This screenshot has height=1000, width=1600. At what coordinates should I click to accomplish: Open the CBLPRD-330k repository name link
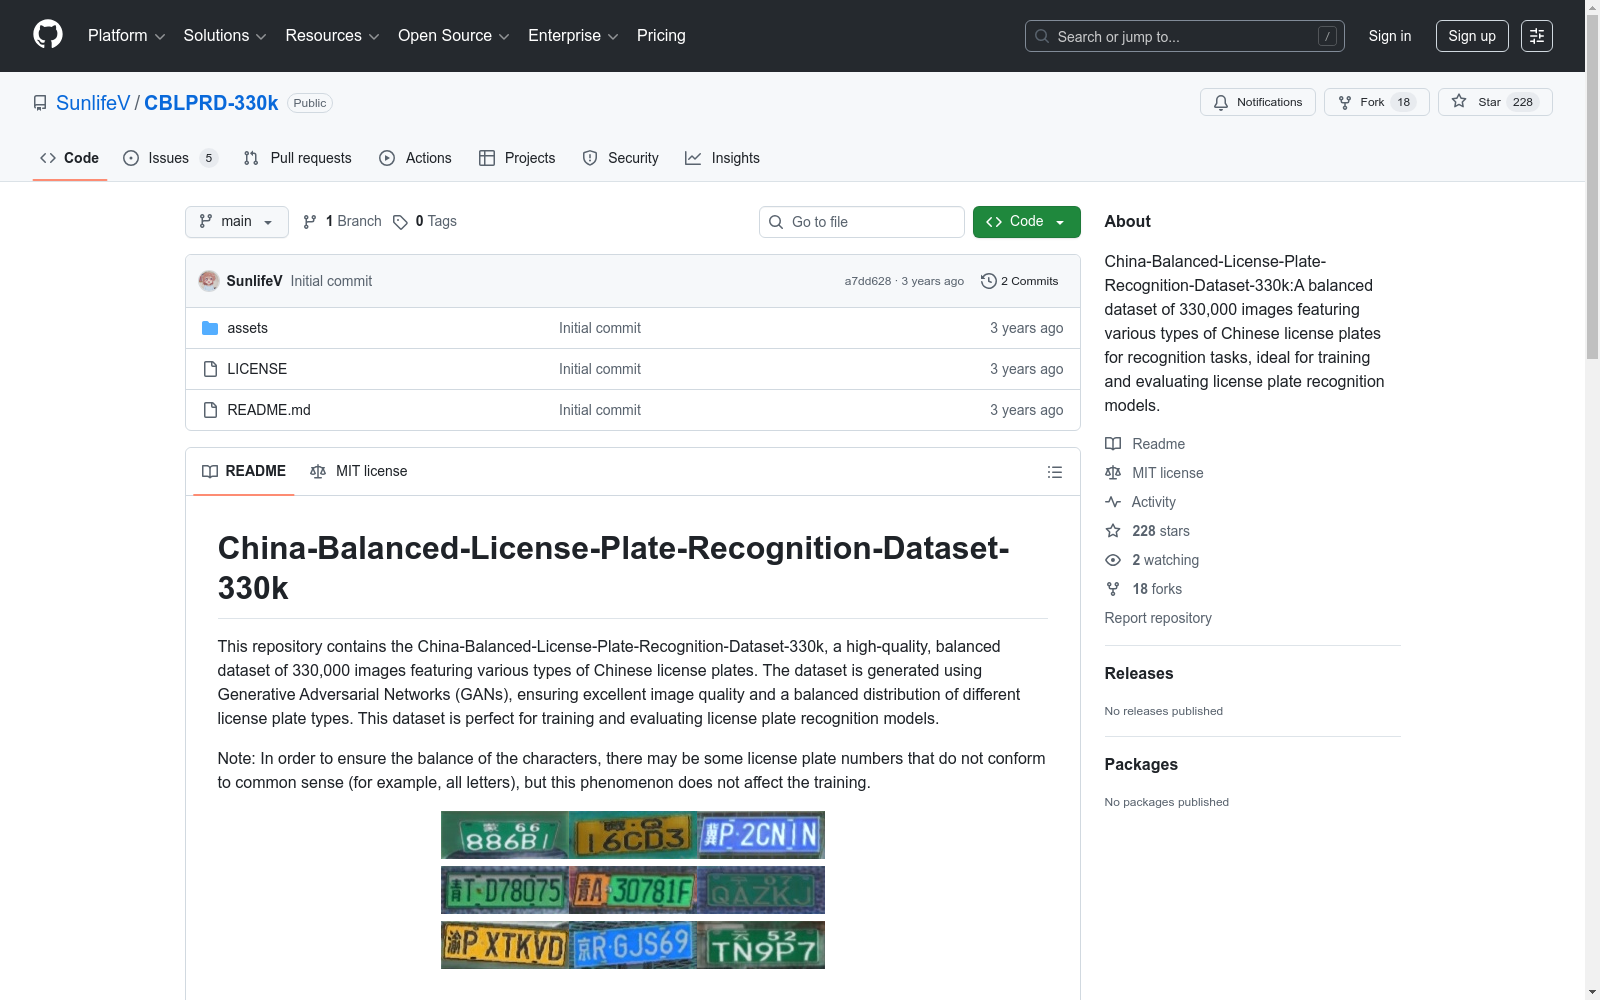coord(211,103)
